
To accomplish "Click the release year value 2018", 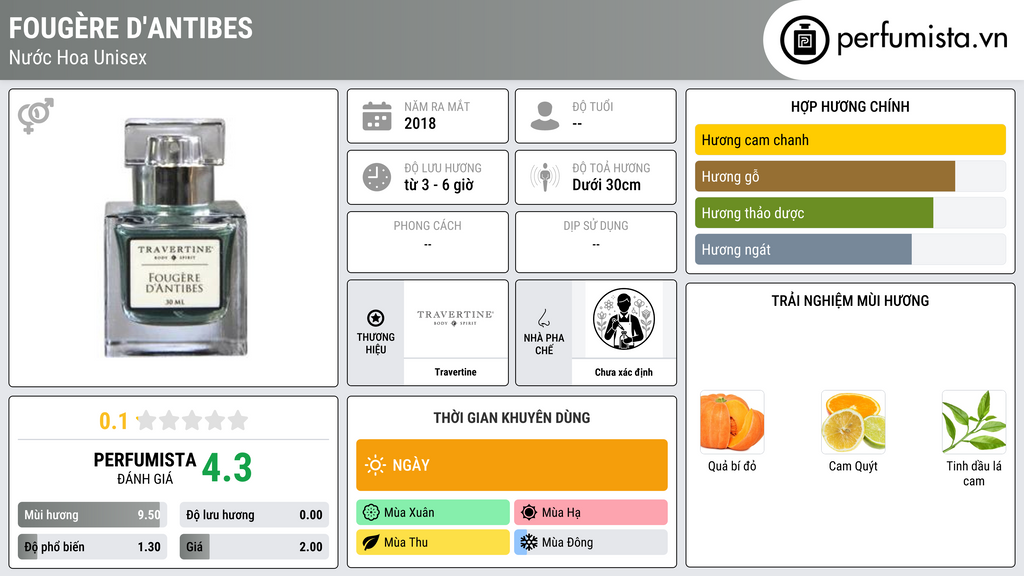I will click(x=420, y=123).
